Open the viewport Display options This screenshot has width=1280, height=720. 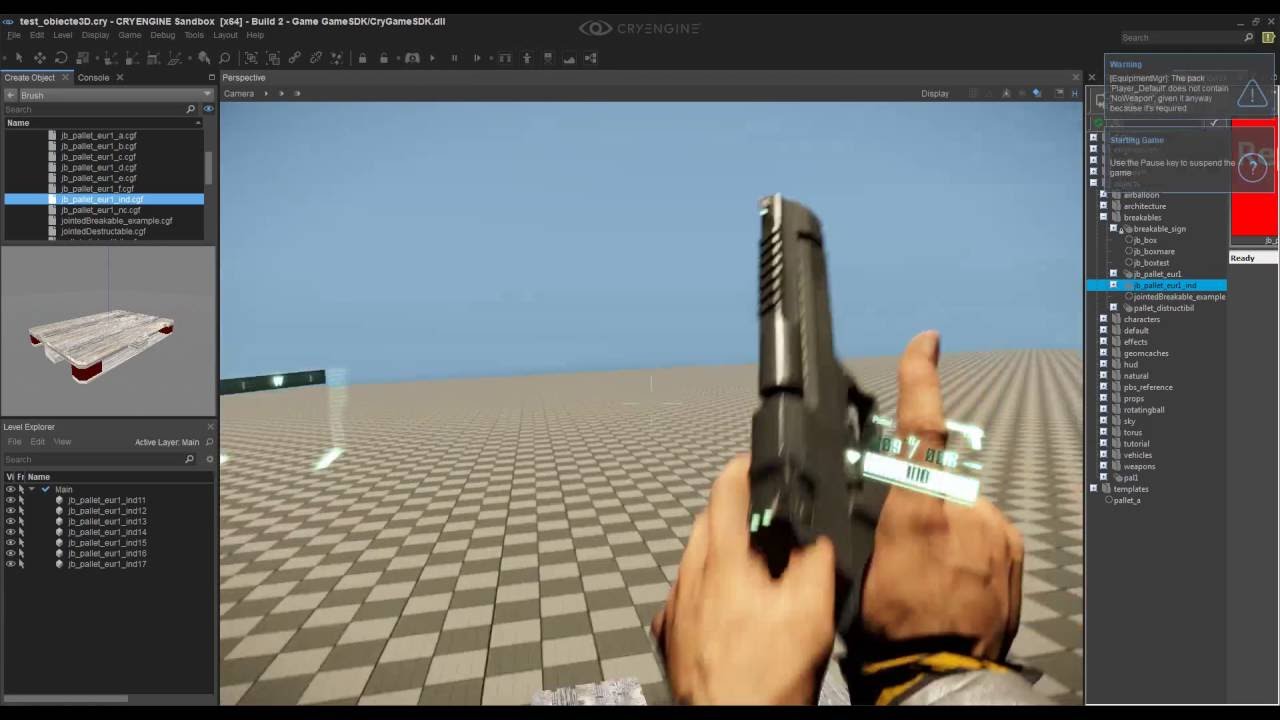click(935, 93)
